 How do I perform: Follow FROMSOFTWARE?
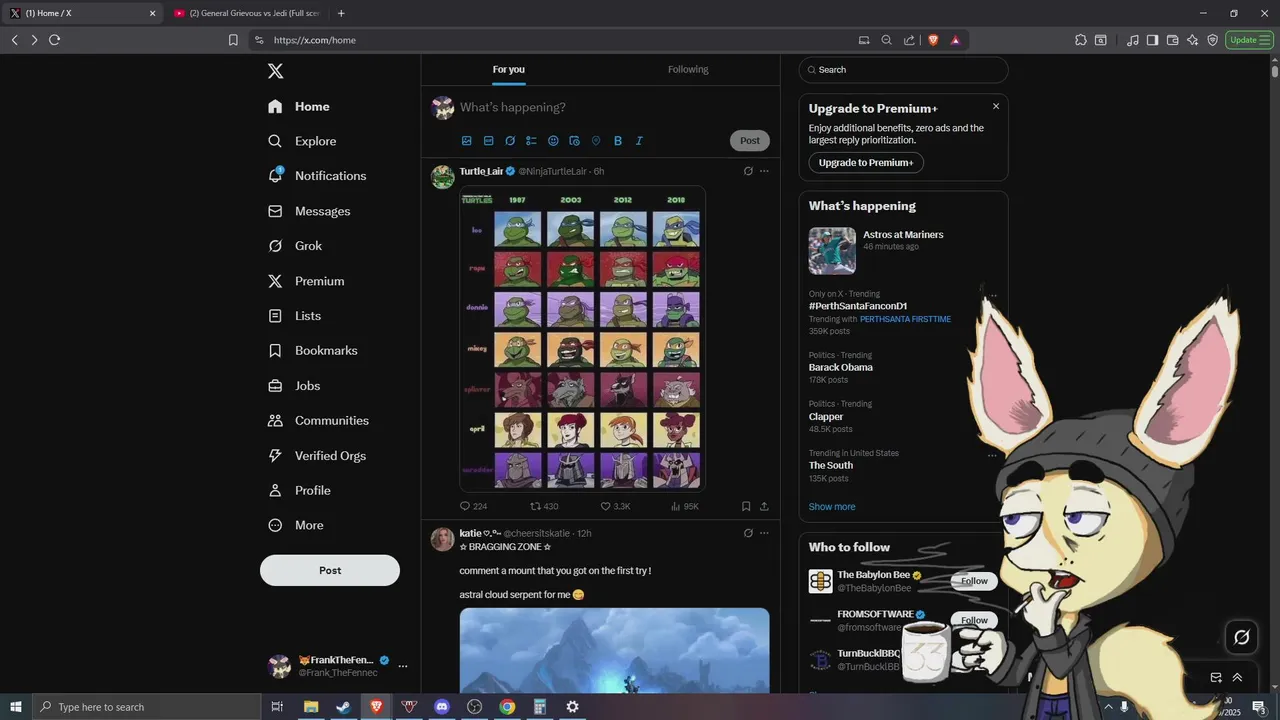974,620
